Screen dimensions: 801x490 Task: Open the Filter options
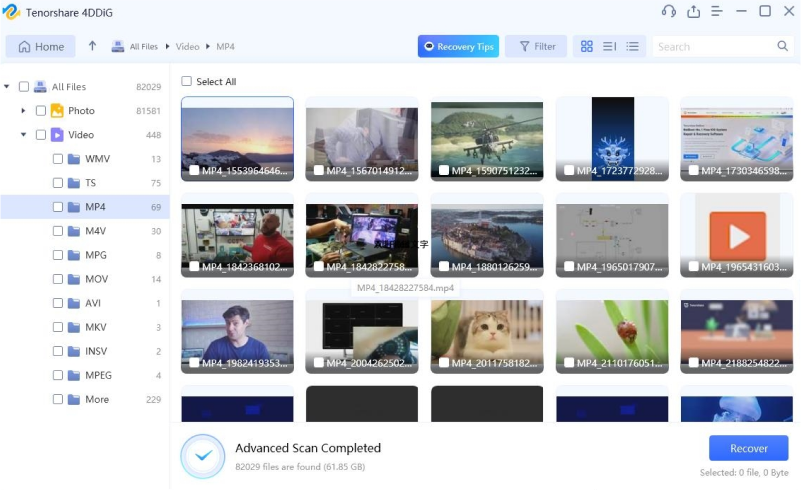point(535,46)
